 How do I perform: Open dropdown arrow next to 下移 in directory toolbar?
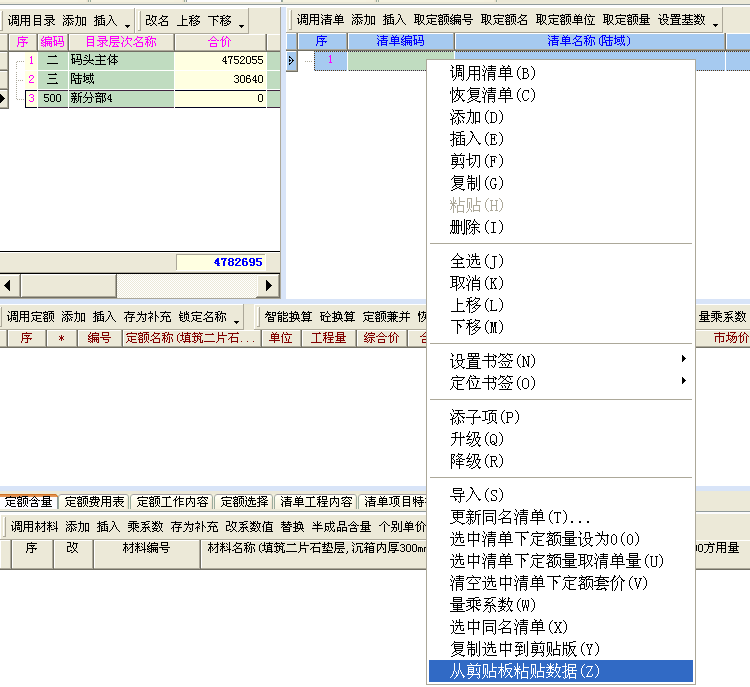[x=241, y=22]
